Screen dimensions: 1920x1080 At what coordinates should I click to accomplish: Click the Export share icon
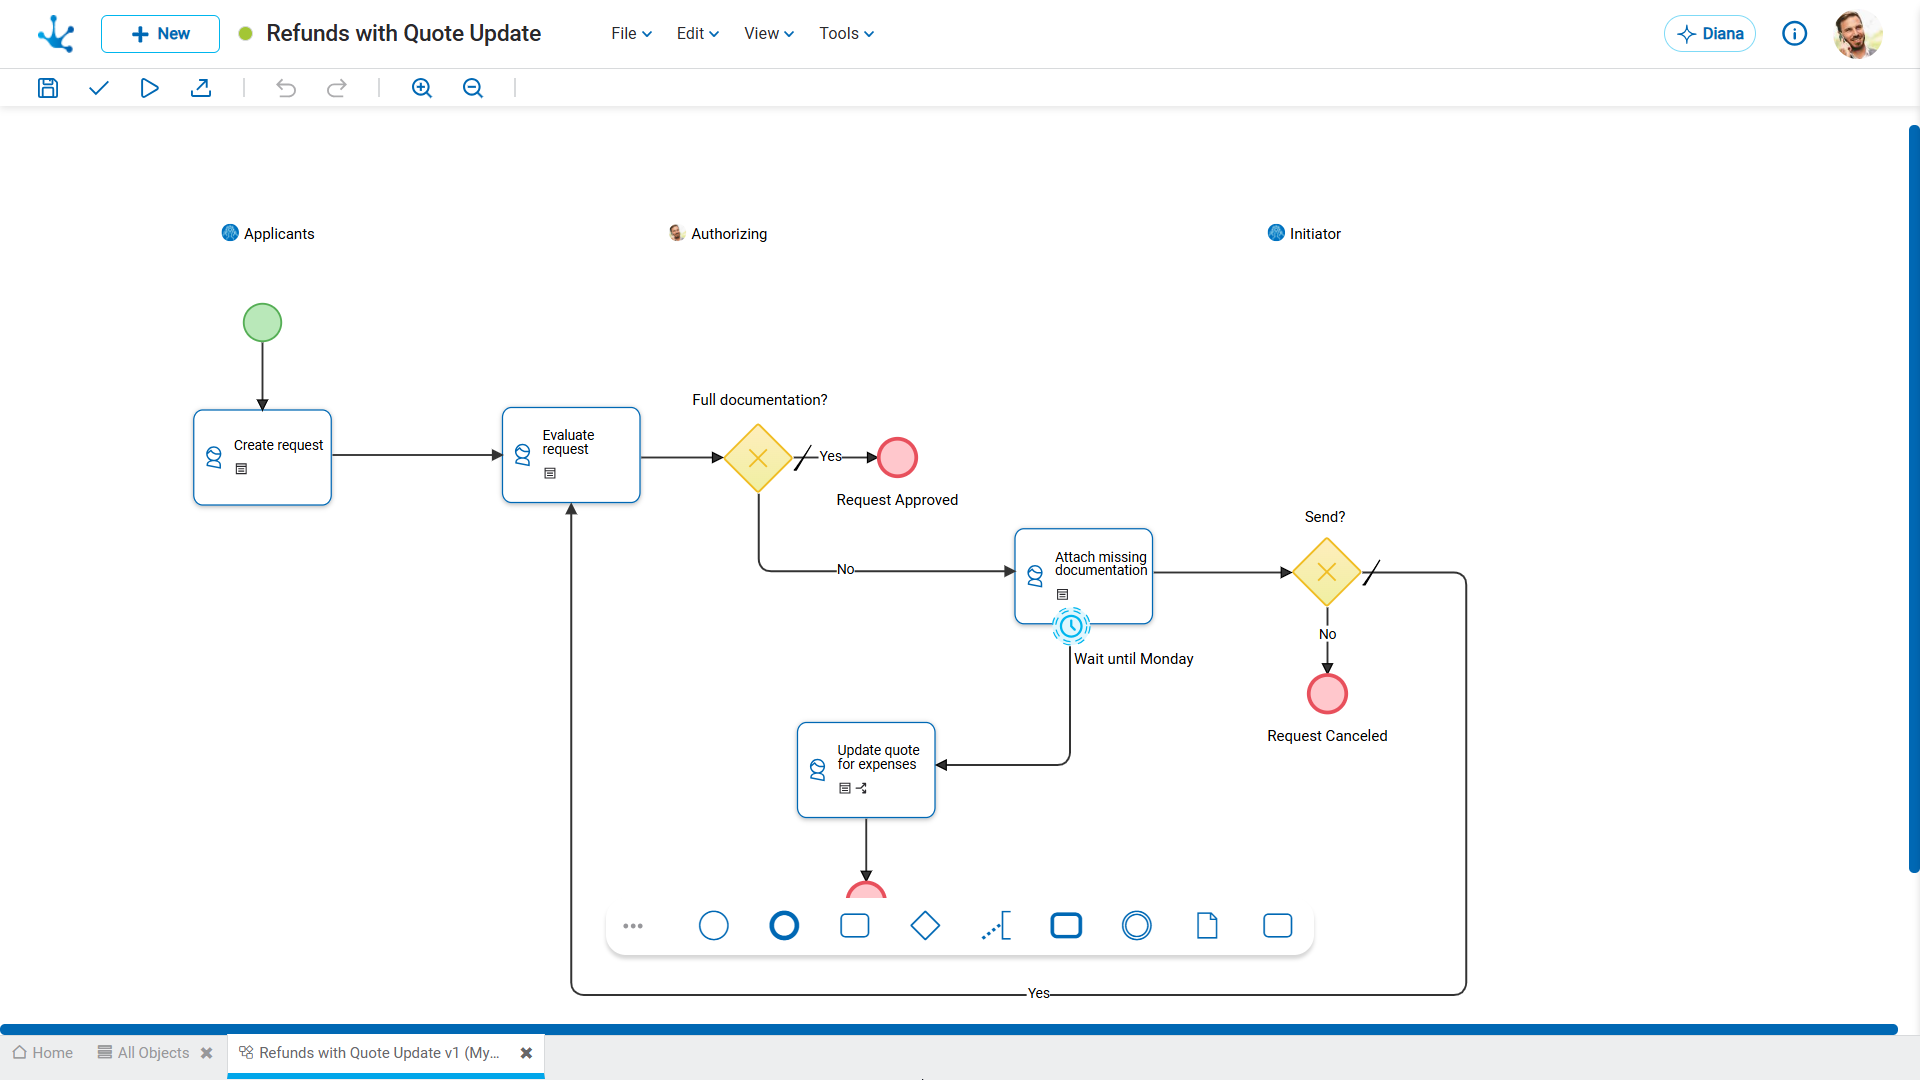(201, 88)
